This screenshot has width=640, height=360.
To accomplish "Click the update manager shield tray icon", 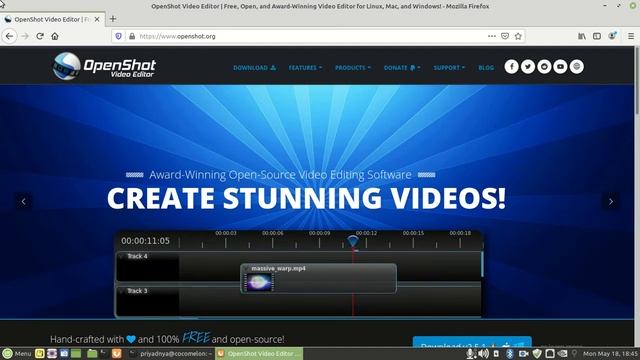I will click(x=537, y=353).
